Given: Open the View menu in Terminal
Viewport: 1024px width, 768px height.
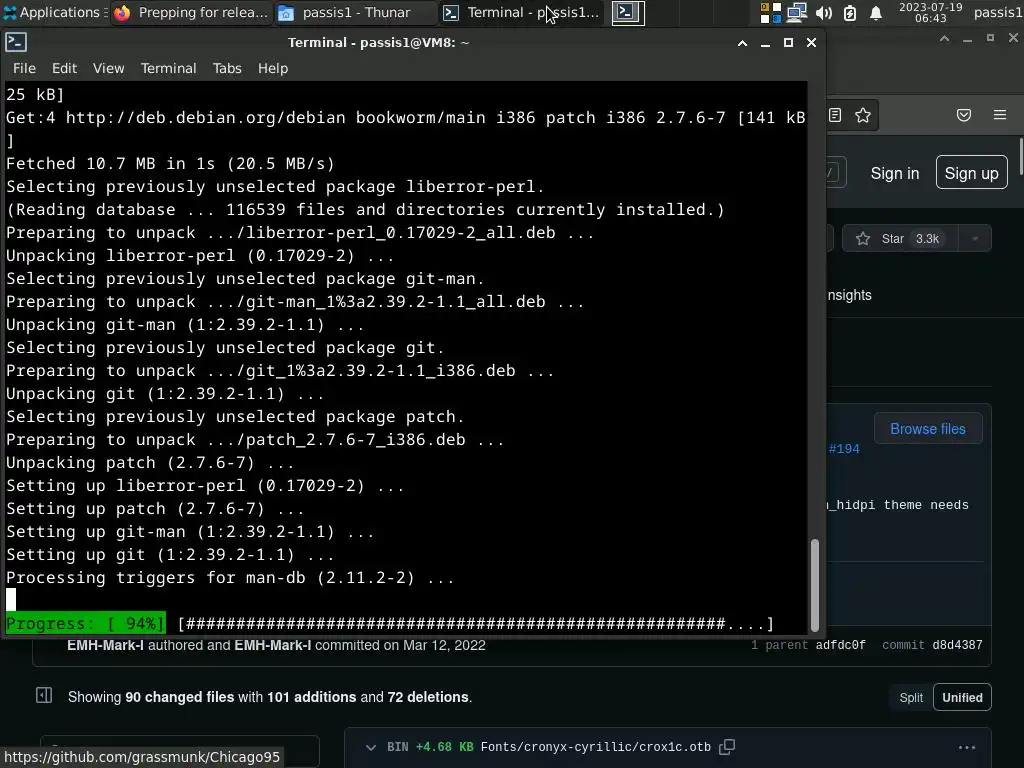Looking at the screenshot, I should [108, 68].
